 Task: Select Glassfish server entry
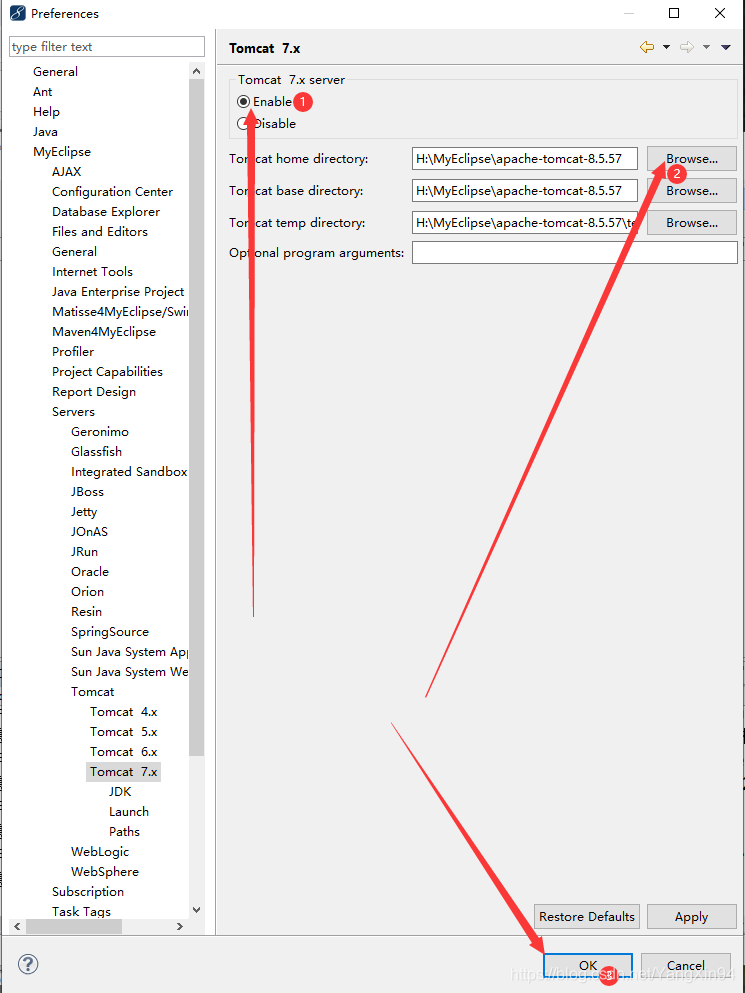(96, 452)
